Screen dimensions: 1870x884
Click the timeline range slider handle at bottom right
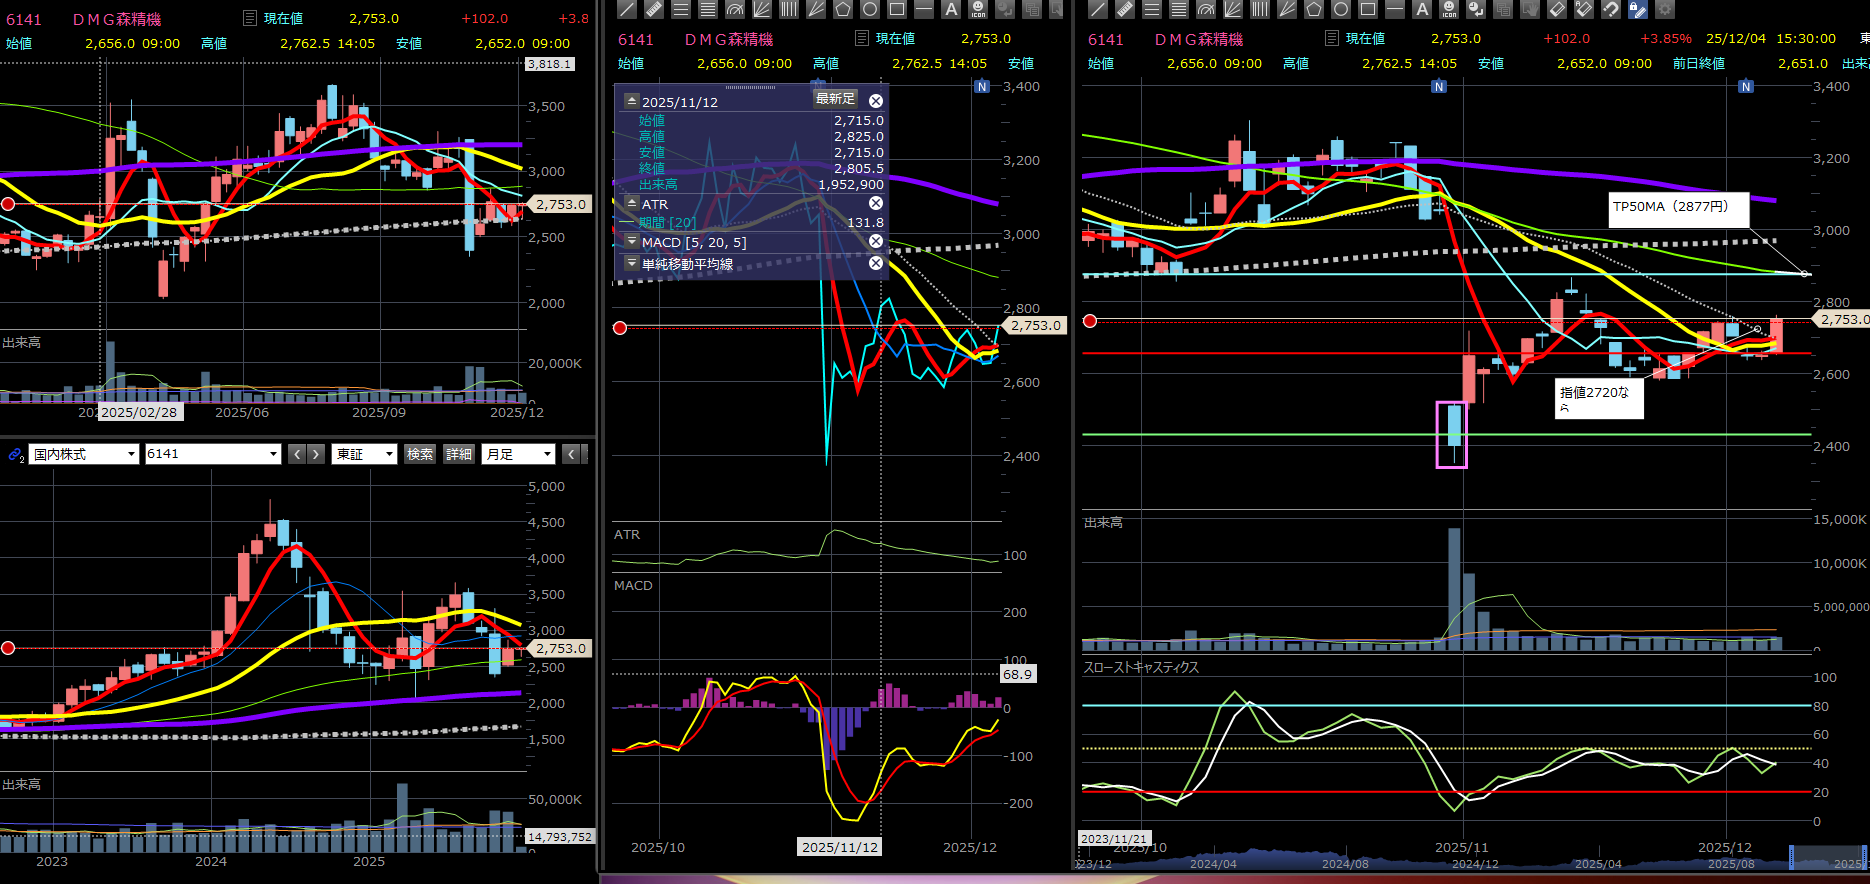pyautogui.click(x=1791, y=857)
